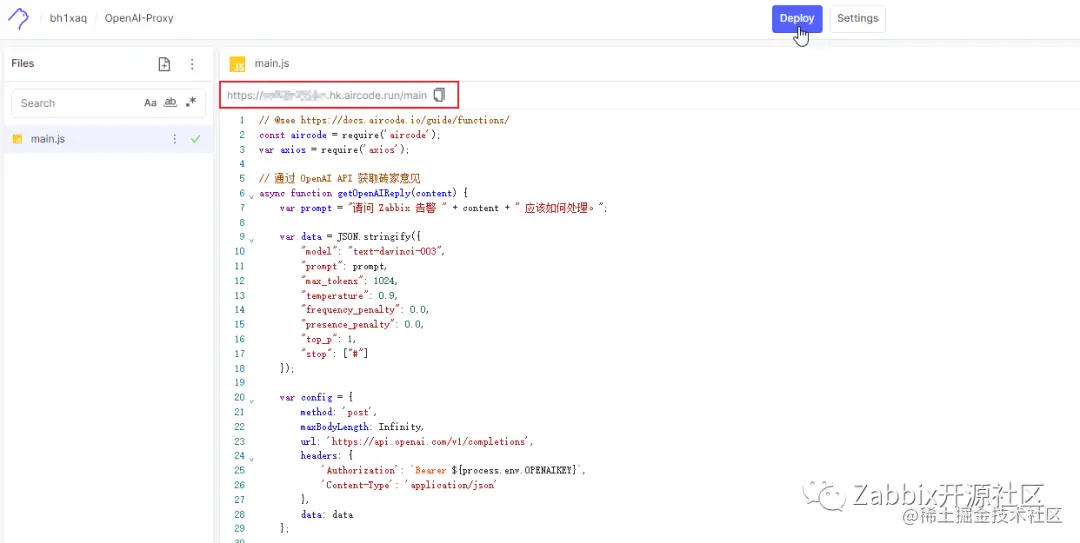Screen dimensions: 1080x543
Task: Open the bh1xaq breadcrumb
Action: [68, 19]
